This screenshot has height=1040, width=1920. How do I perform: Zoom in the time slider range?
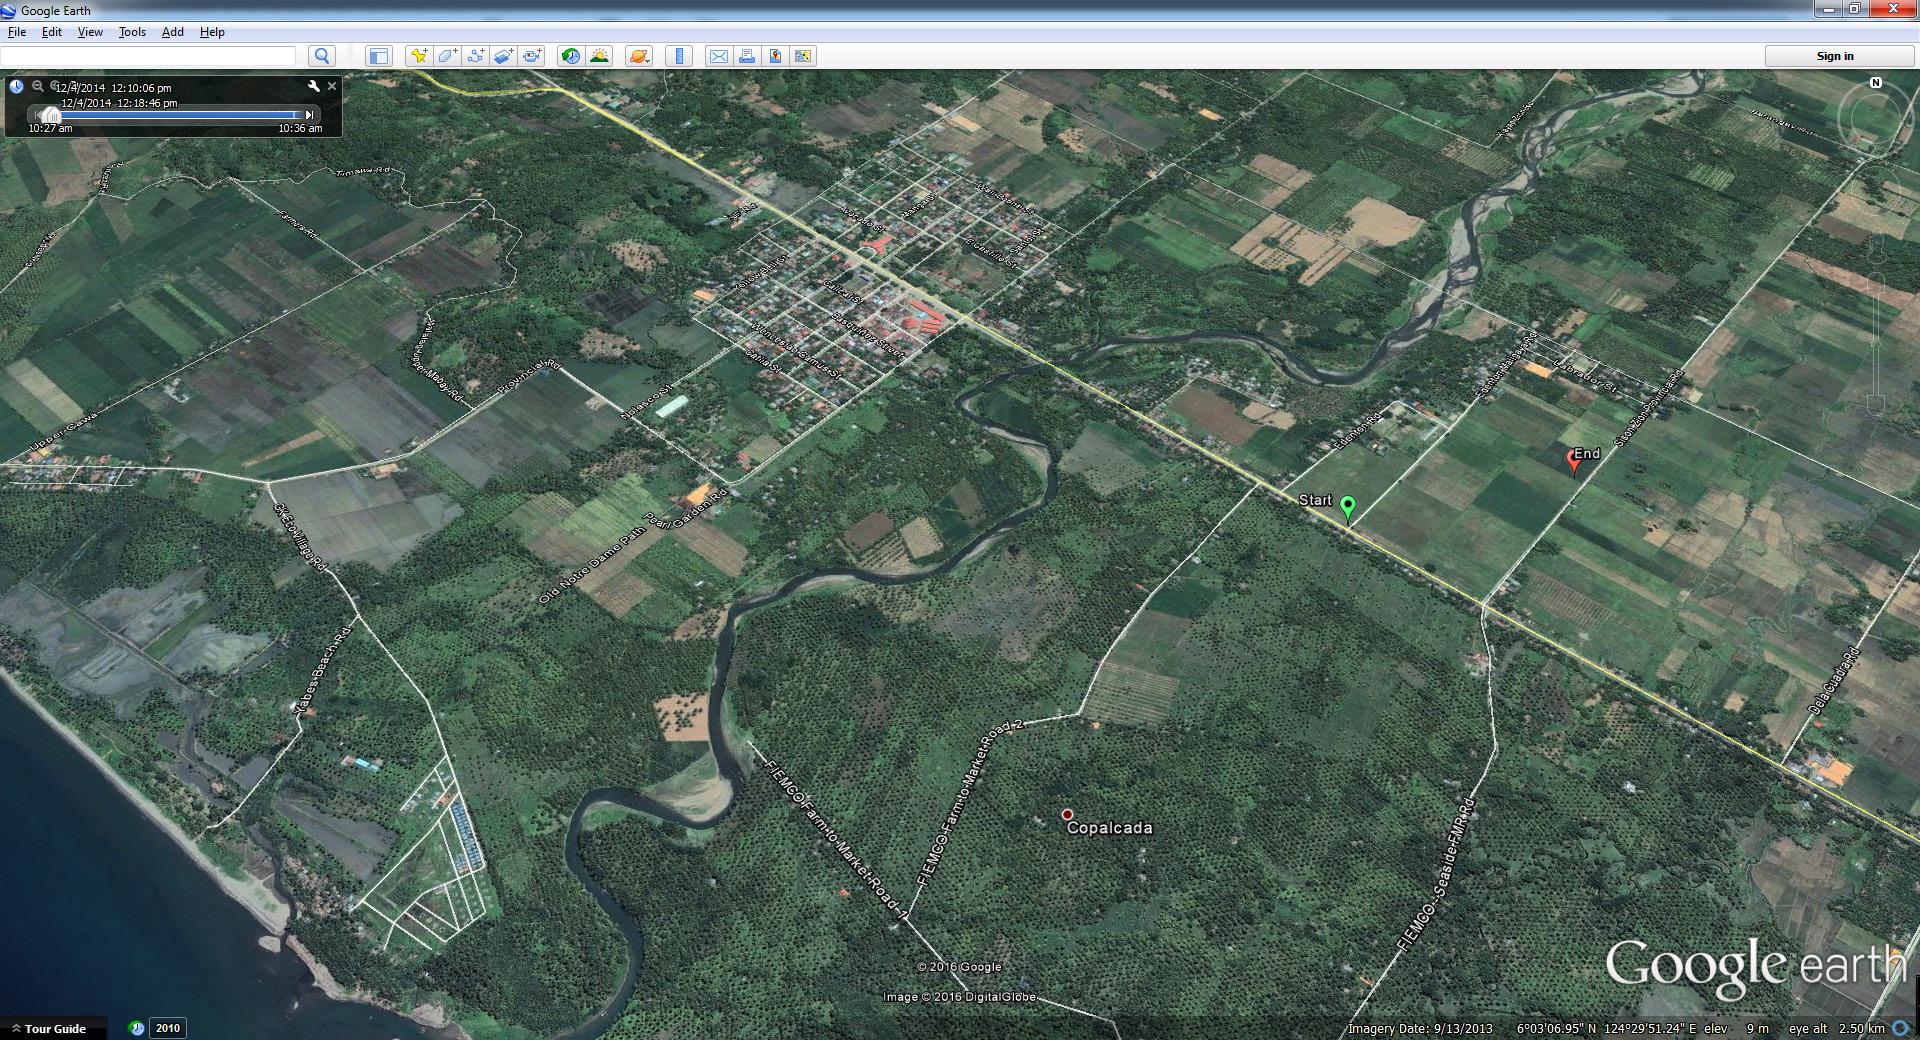tap(55, 86)
